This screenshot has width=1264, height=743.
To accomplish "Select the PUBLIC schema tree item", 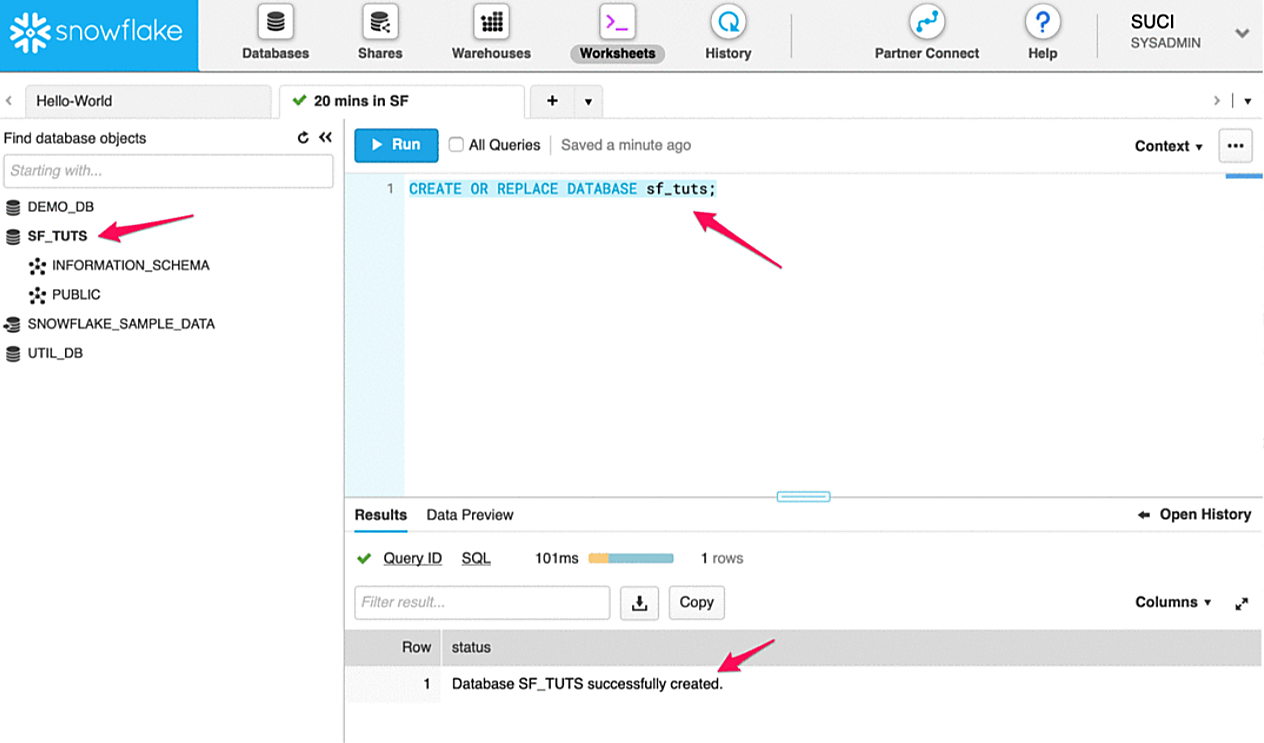I will pos(76,295).
